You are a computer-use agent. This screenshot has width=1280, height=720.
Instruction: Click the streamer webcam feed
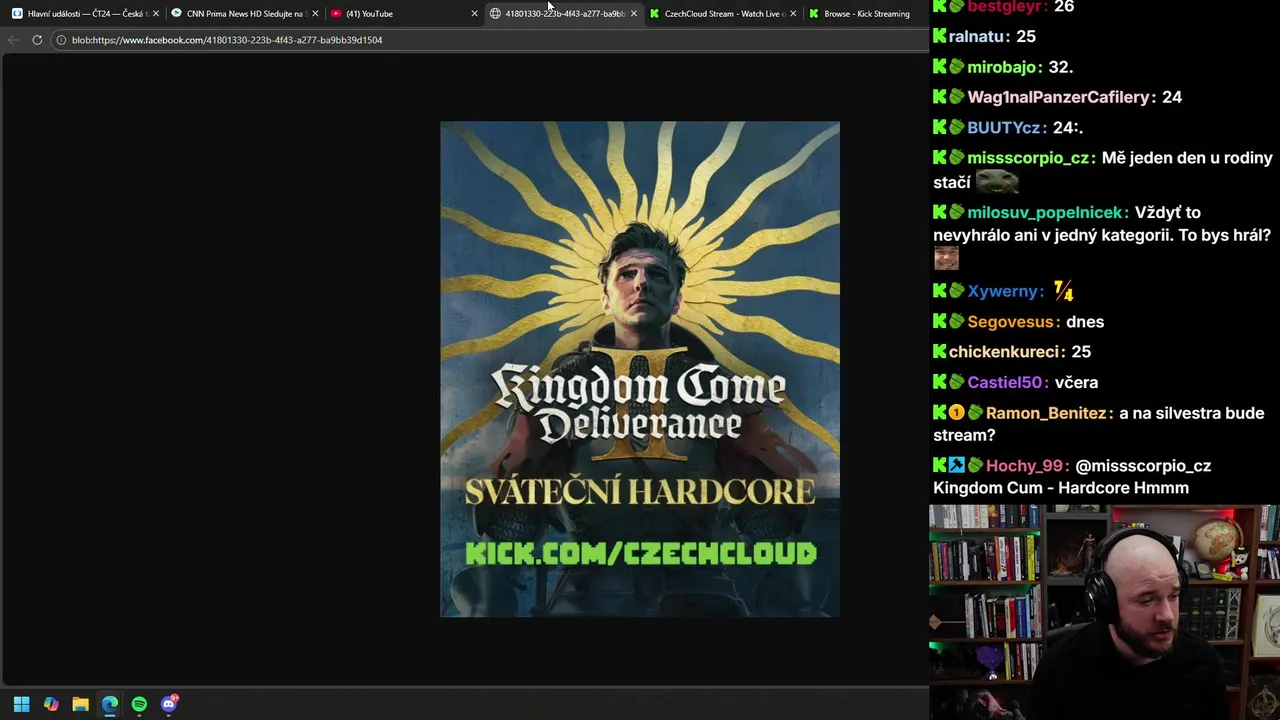[x=1104, y=612]
